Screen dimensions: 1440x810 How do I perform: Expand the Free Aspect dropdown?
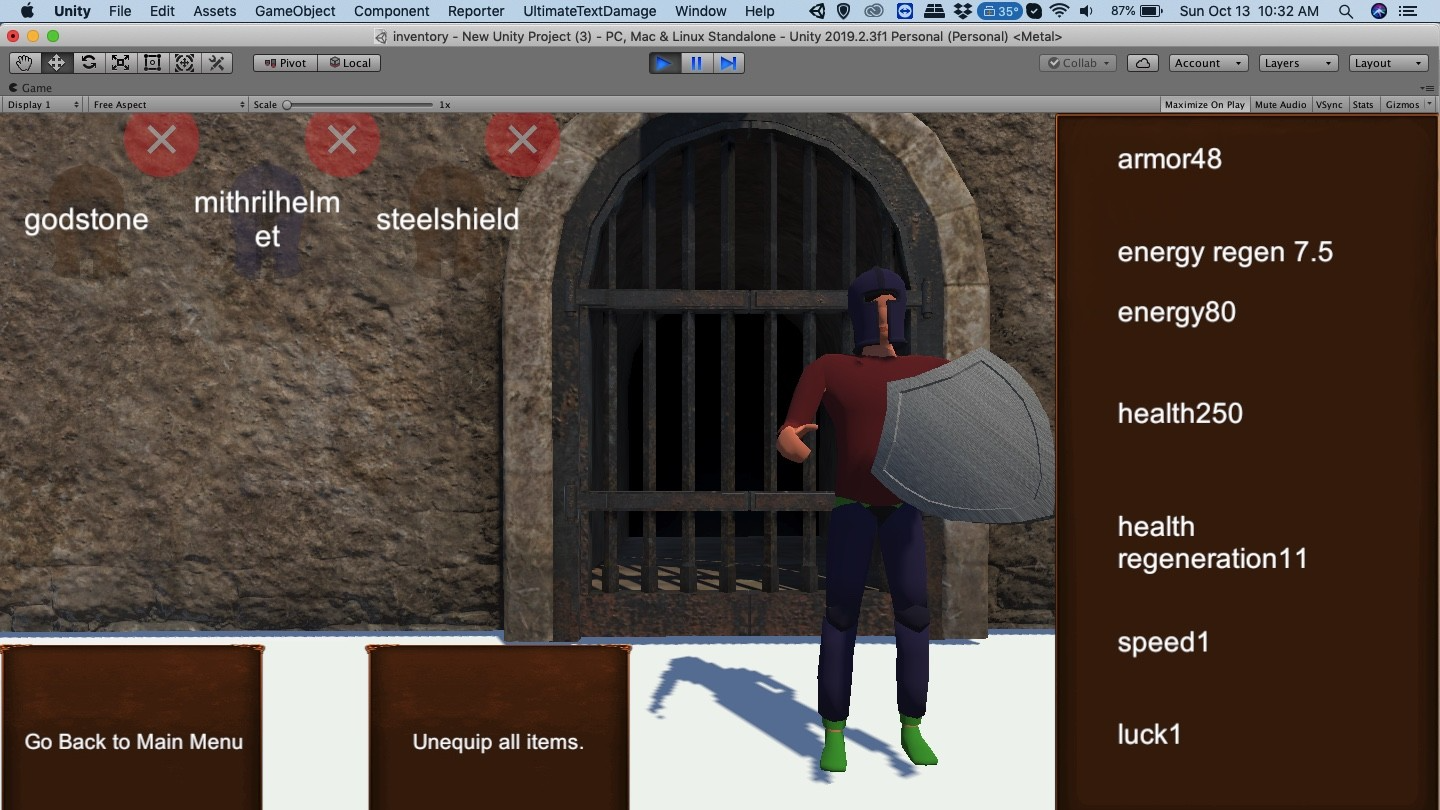point(168,105)
